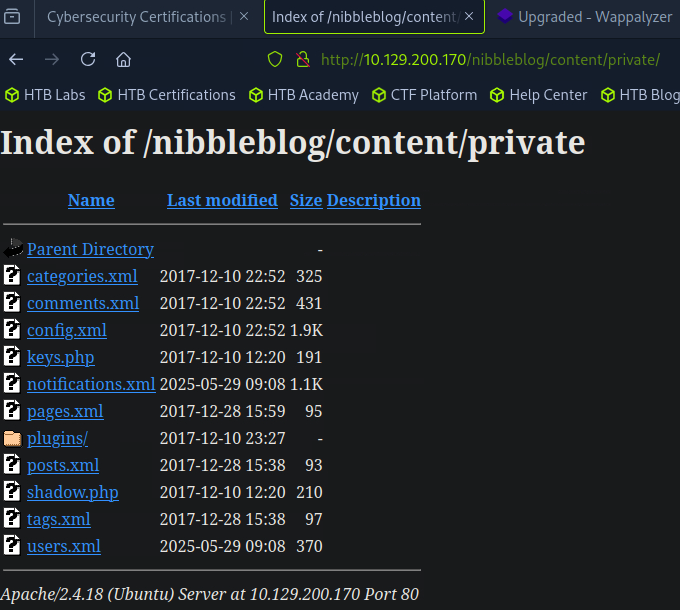Close the Cybersecurity Certifications tab

pyautogui.click(x=244, y=17)
